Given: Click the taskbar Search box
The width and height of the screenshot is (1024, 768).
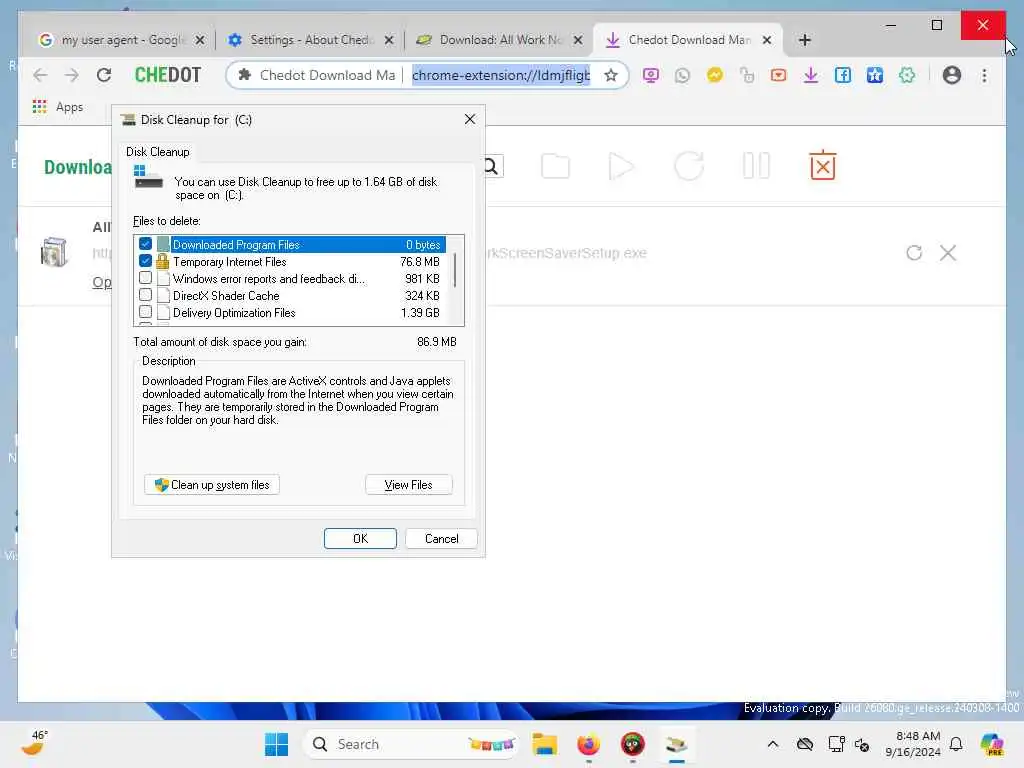Looking at the screenshot, I should click(411, 744).
